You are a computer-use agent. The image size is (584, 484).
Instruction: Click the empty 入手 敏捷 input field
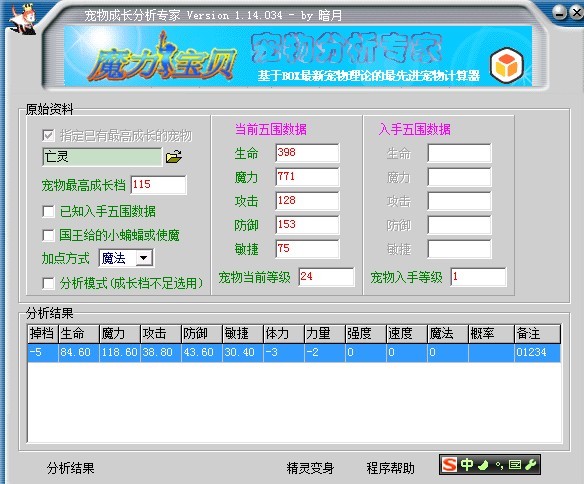(459, 249)
